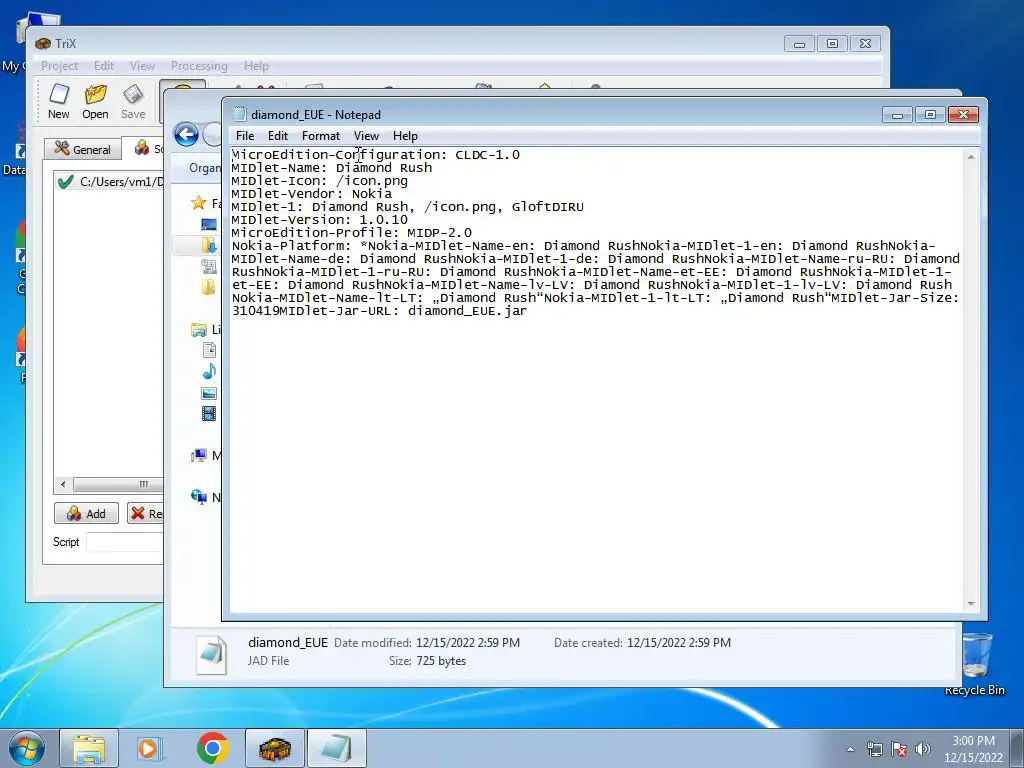The width and height of the screenshot is (1024, 768).
Task: Show hidden tray icons arrow
Action: (x=850, y=749)
